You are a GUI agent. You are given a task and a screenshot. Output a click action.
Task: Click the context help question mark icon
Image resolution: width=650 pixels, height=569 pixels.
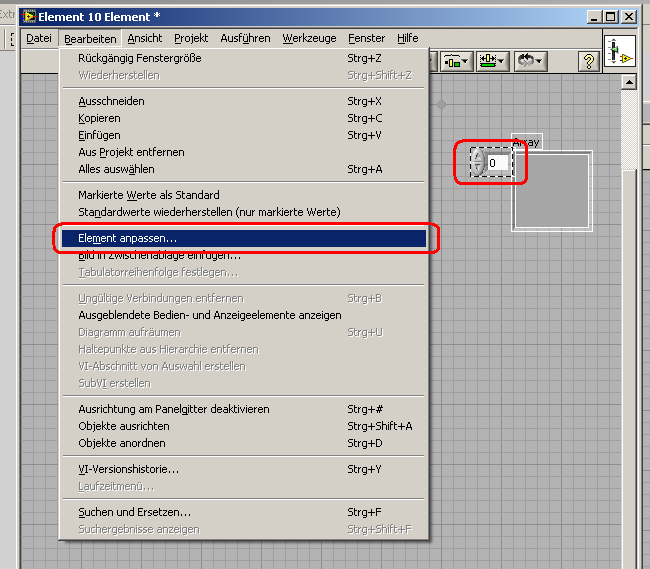[x=589, y=62]
